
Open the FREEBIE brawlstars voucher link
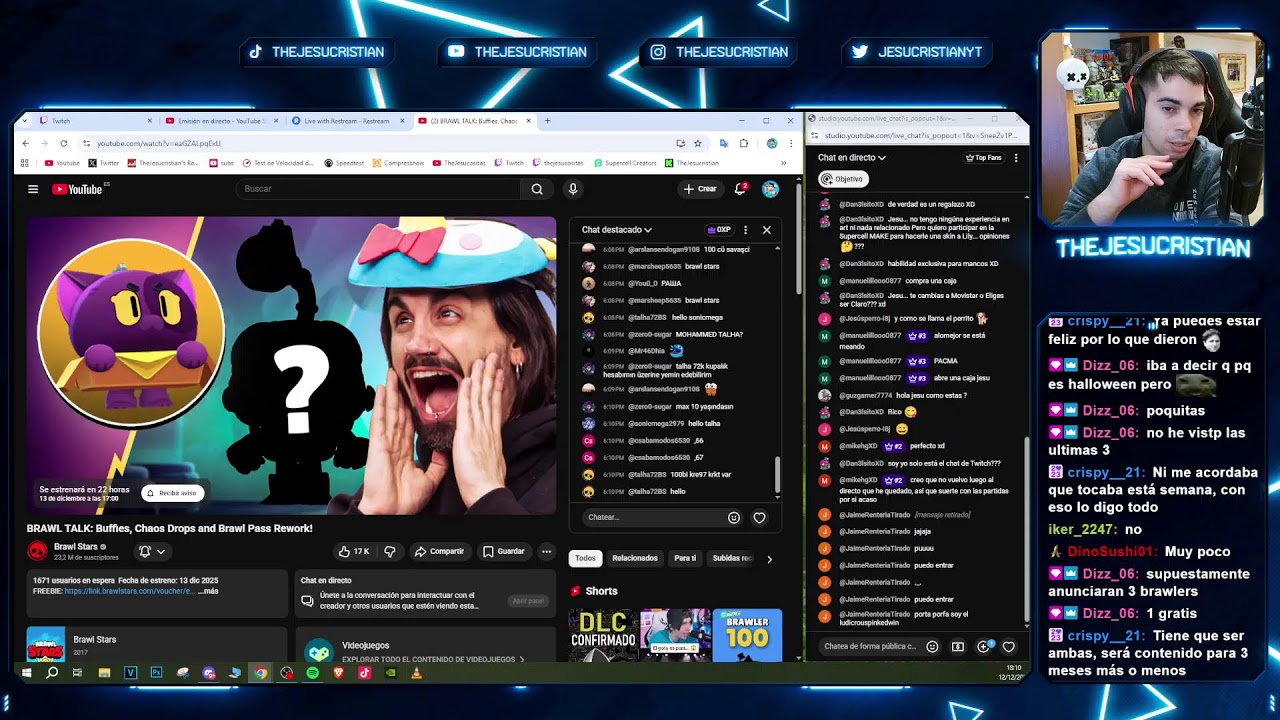click(129, 591)
